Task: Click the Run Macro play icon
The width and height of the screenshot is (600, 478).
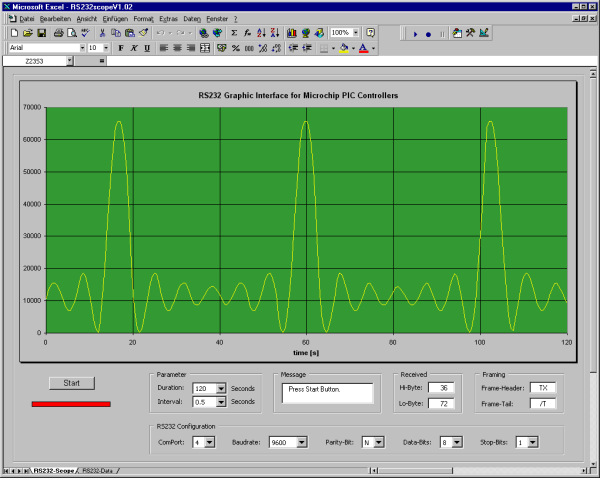Action: point(415,33)
